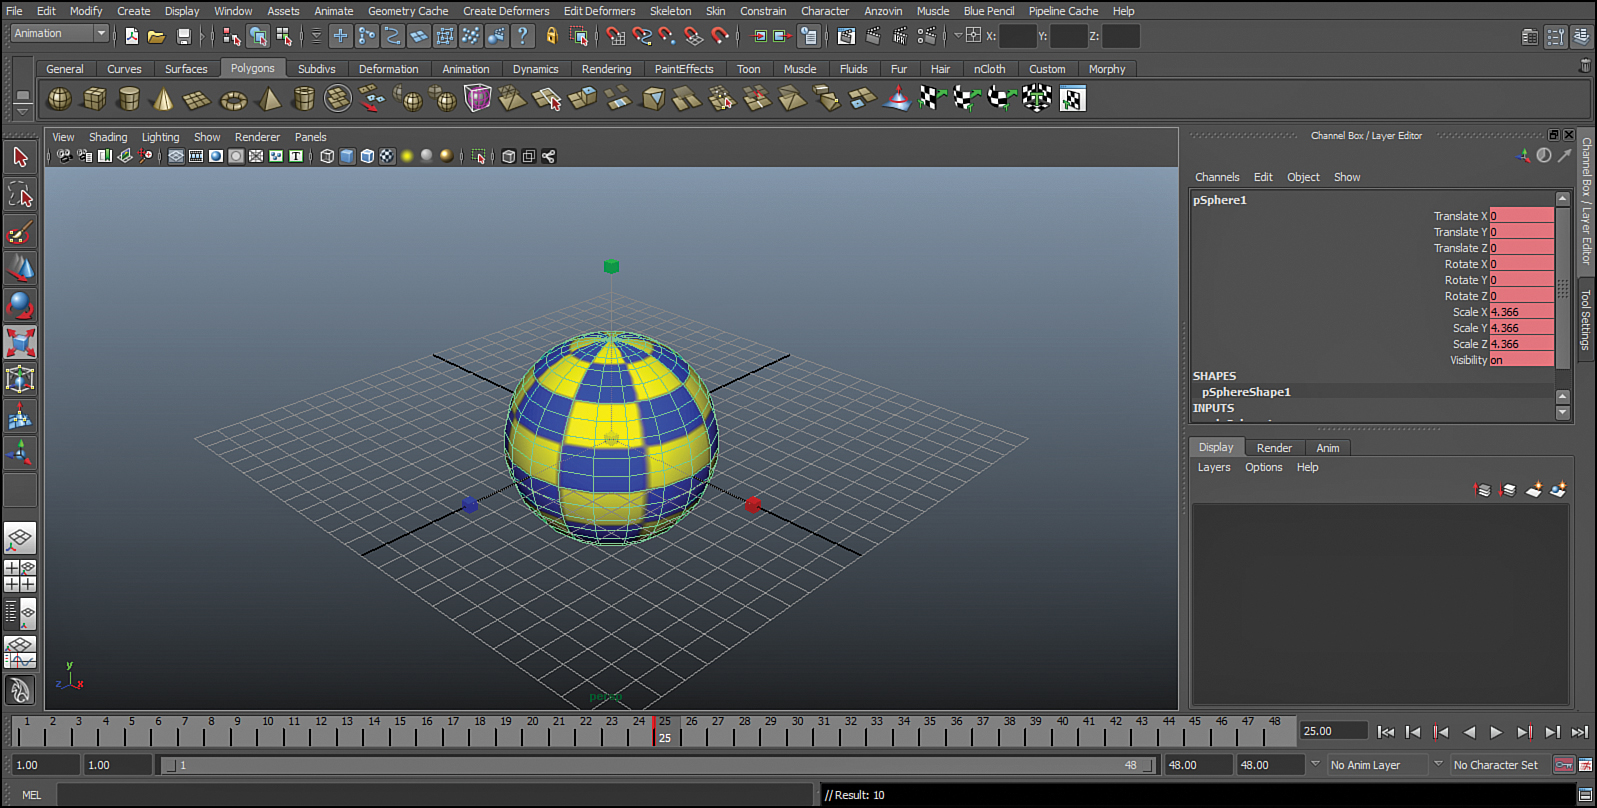Choose the Soft Modification tool
This screenshot has height=808, width=1597.
[20, 417]
